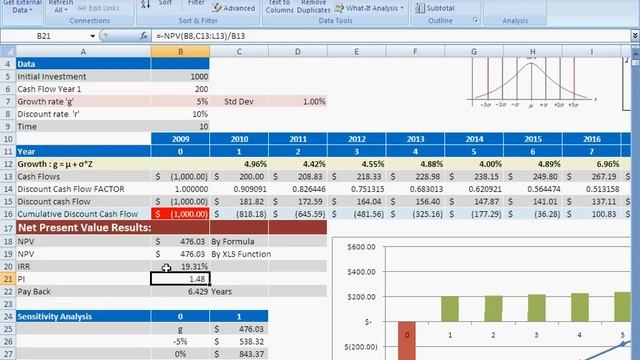The height and width of the screenshot is (360, 640).
Task: Select column A header
Action: pos(83,51)
